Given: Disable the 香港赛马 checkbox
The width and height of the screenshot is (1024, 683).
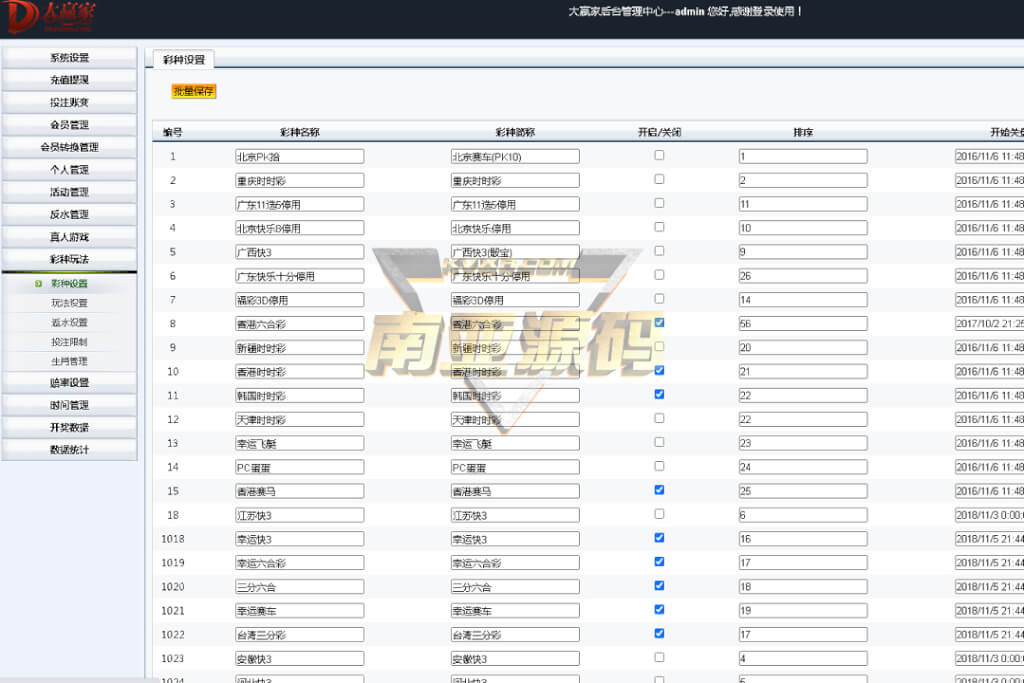Looking at the screenshot, I should click(x=659, y=490).
